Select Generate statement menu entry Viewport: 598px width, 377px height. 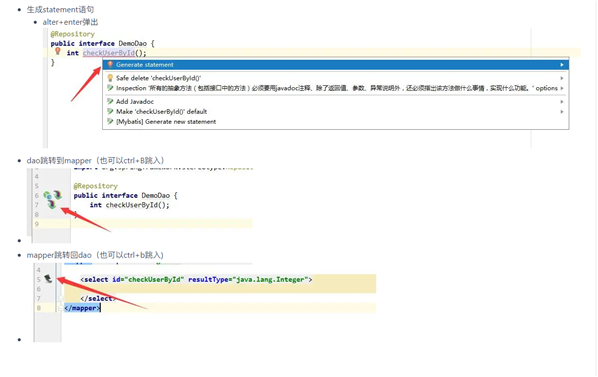336,65
